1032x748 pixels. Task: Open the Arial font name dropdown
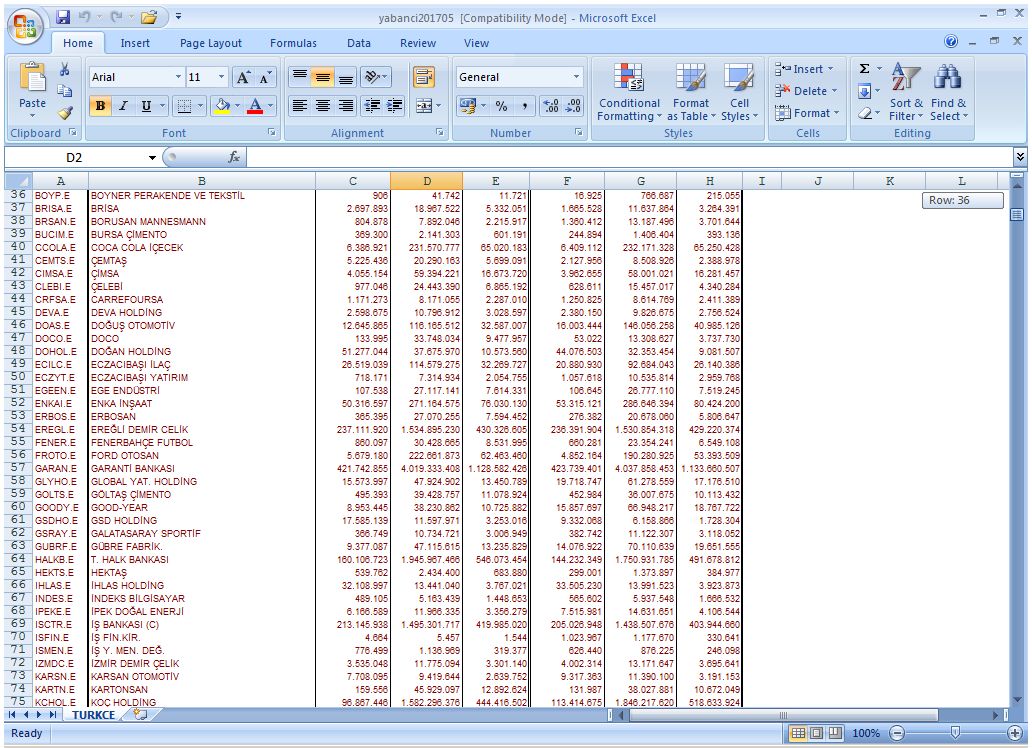[178, 77]
